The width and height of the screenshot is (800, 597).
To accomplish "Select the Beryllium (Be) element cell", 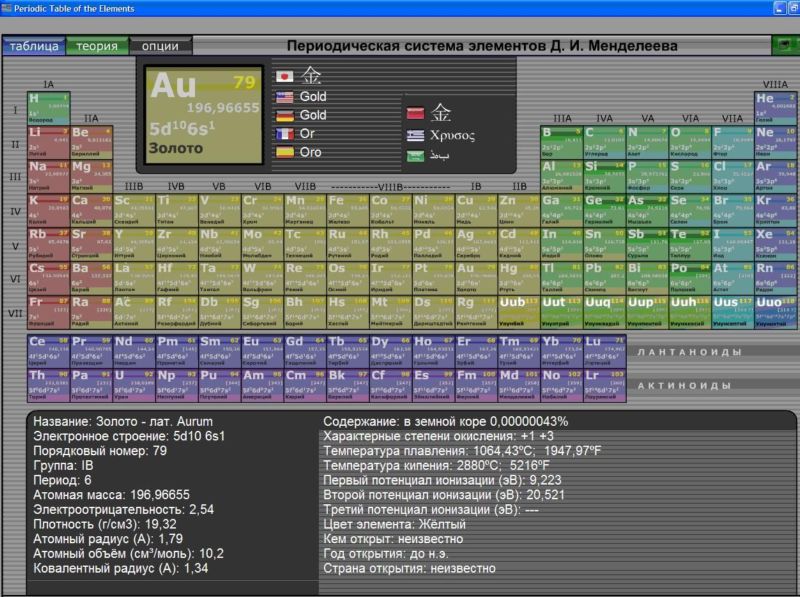I will point(92,142).
